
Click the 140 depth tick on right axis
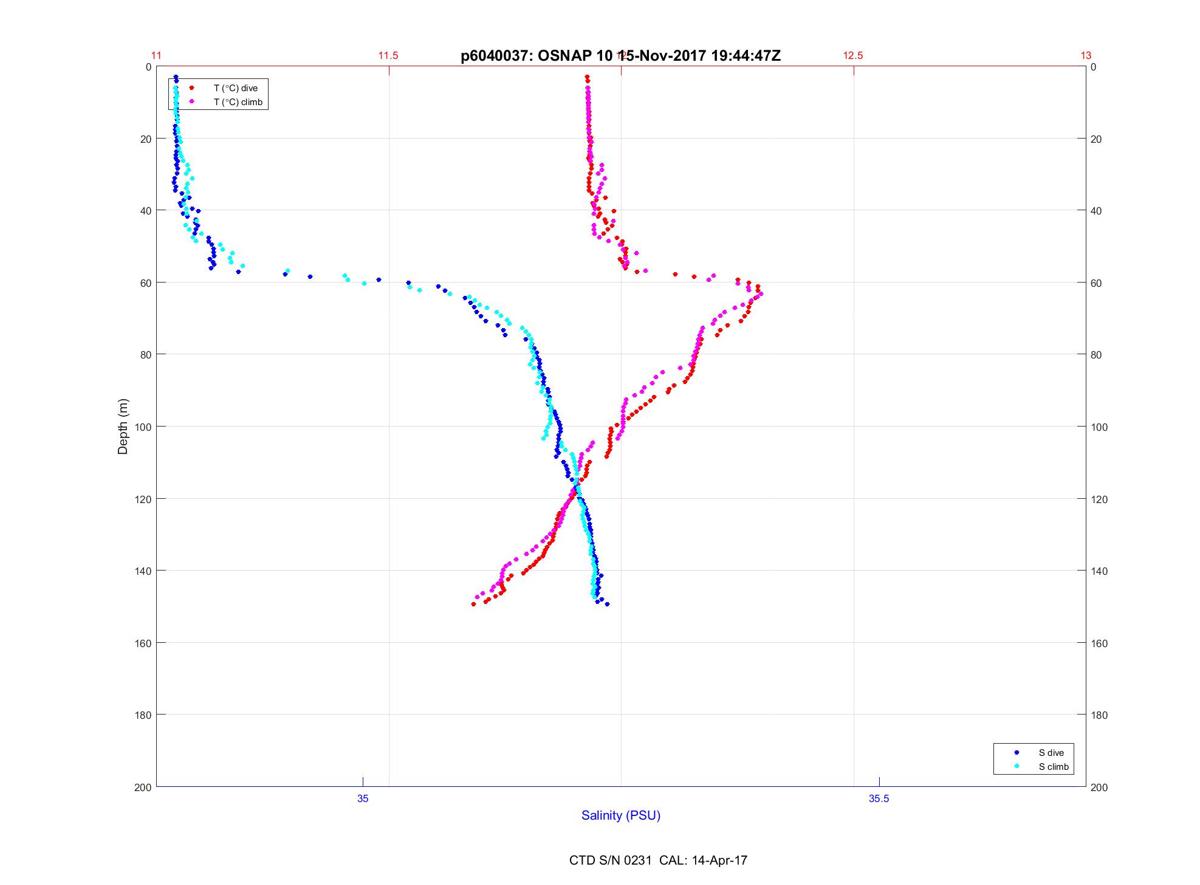pyautogui.click(x=1100, y=571)
